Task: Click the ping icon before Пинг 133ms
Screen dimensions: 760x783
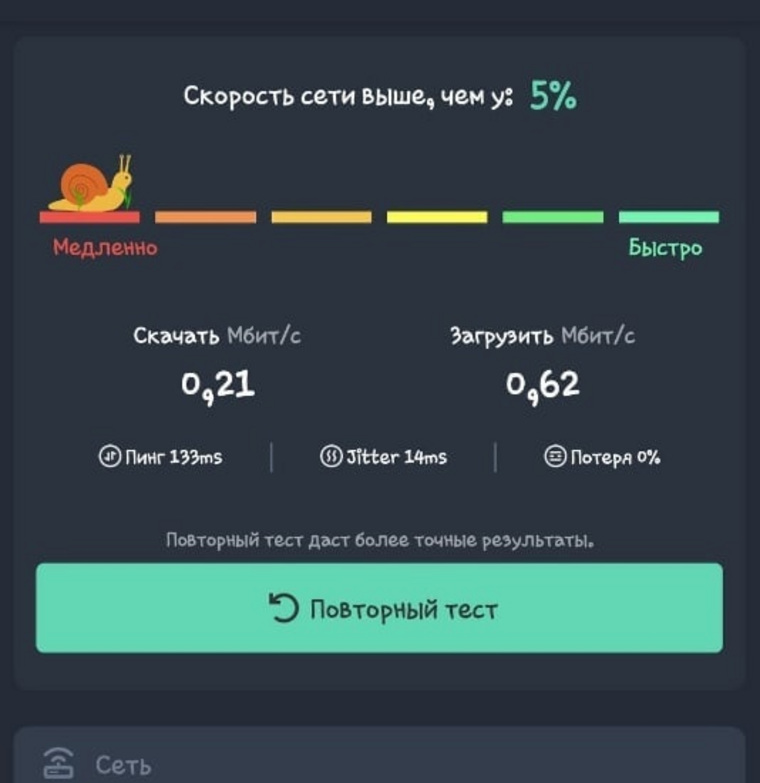Action: point(109,456)
